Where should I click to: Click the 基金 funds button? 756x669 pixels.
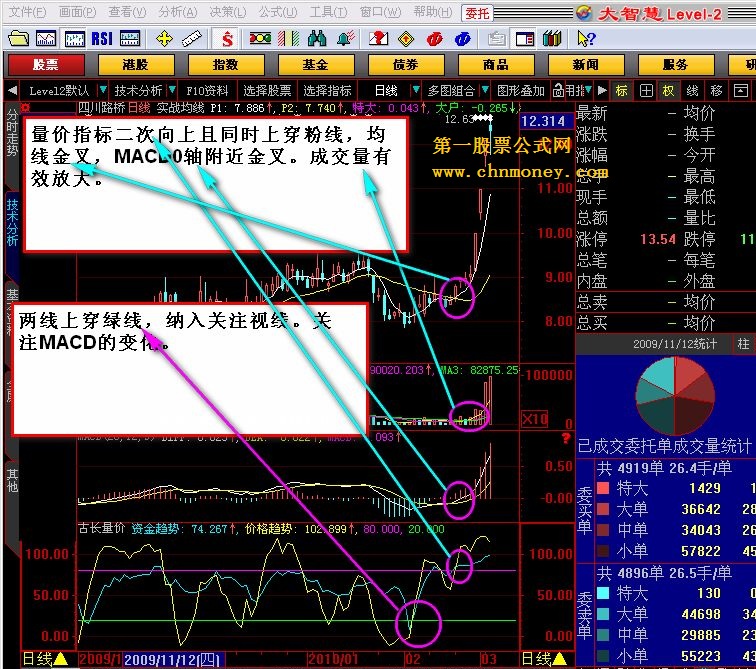(x=316, y=65)
